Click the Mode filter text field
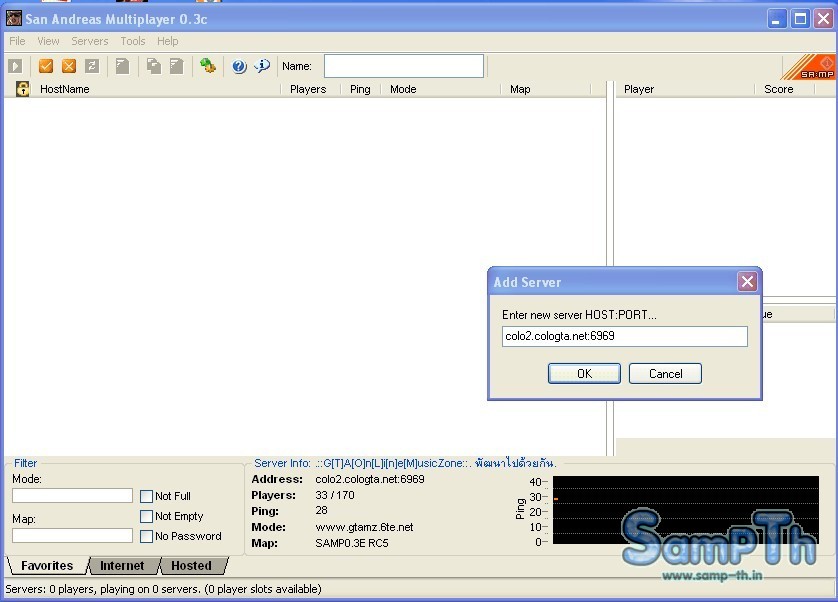This screenshot has width=838, height=602. point(72,496)
